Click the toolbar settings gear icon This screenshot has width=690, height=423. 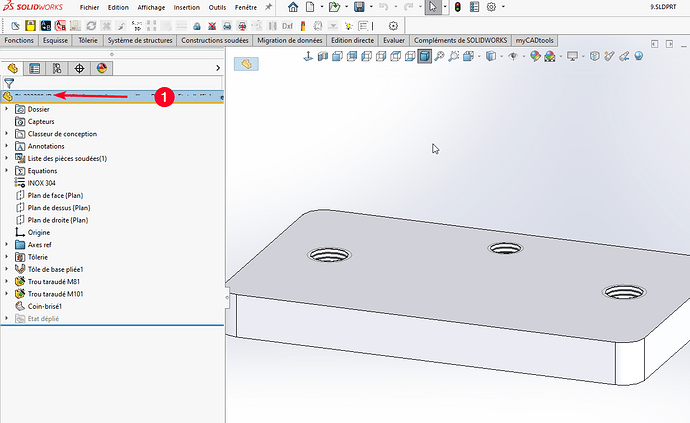point(393,26)
